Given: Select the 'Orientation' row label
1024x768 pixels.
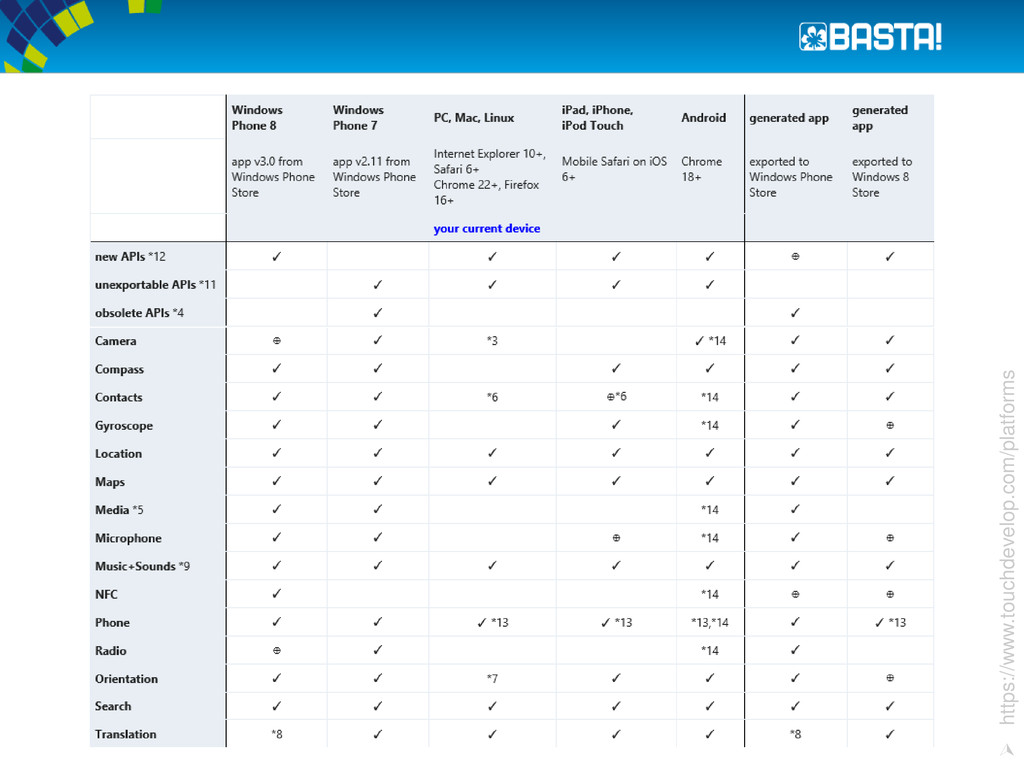Looking at the screenshot, I should 126,679.
